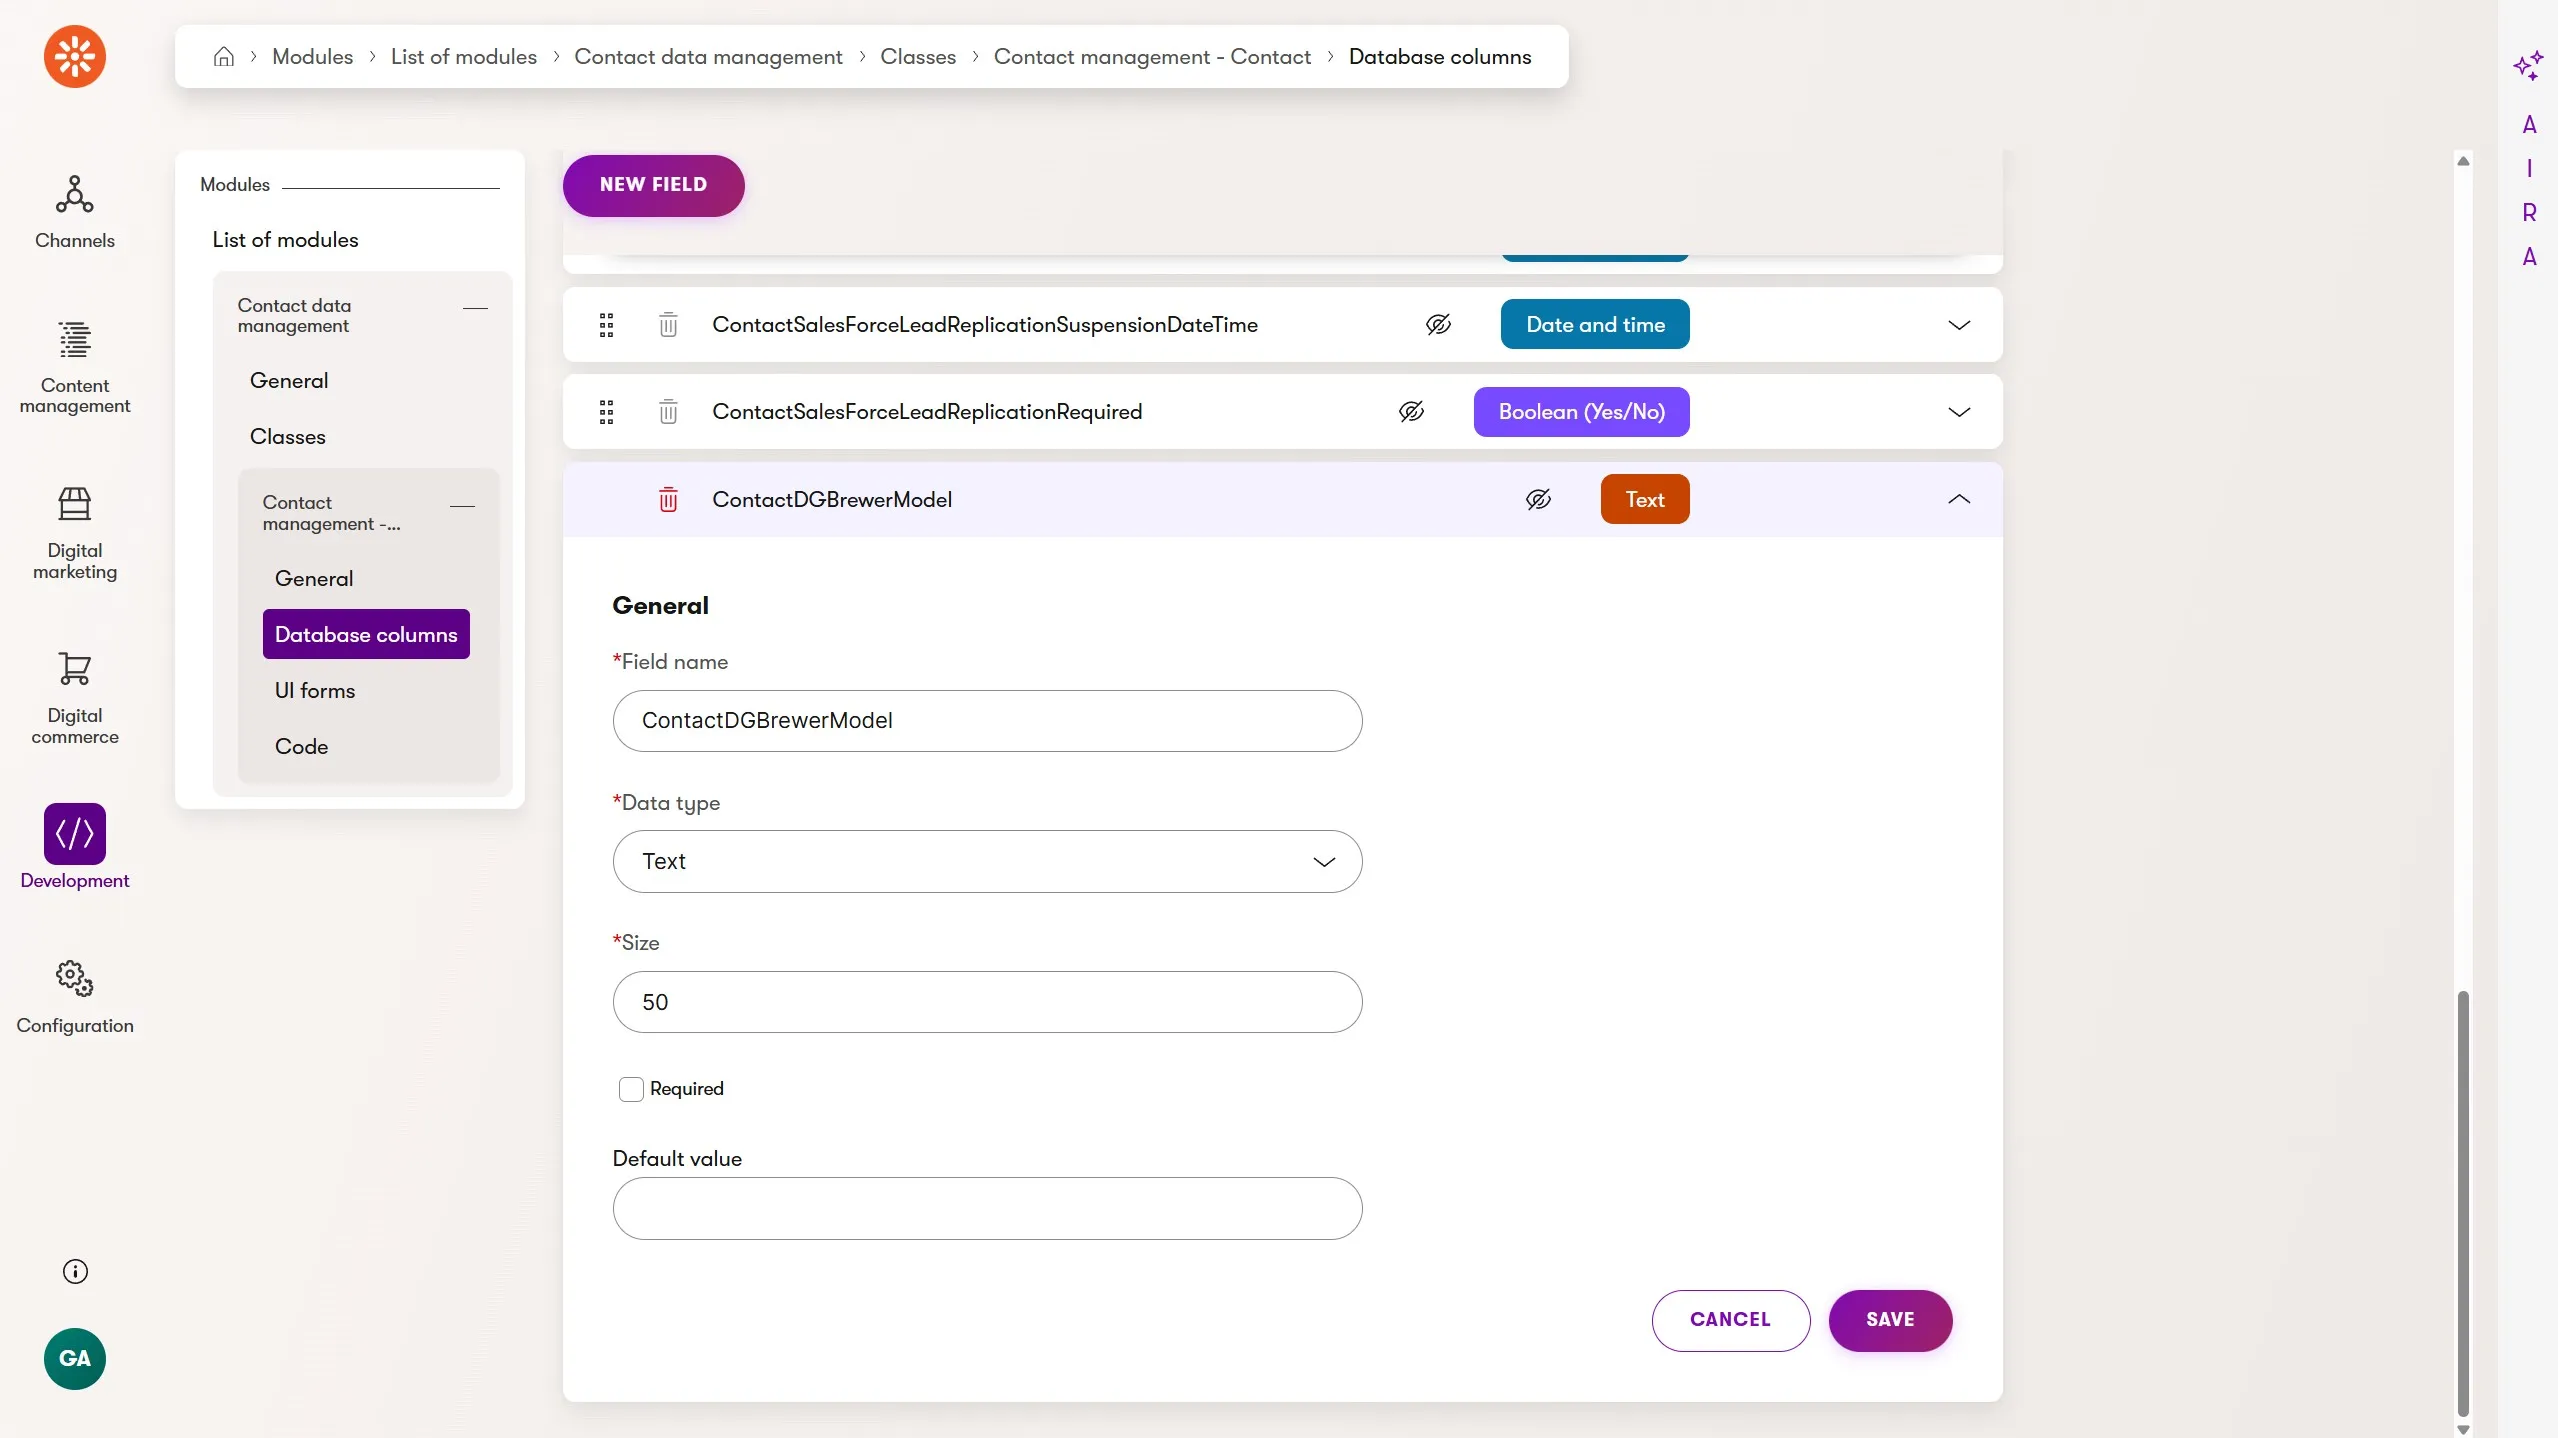Expand the ContactSalesForceLeadReplicationSuspensionDateTime row

click(x=1959, y=325)
